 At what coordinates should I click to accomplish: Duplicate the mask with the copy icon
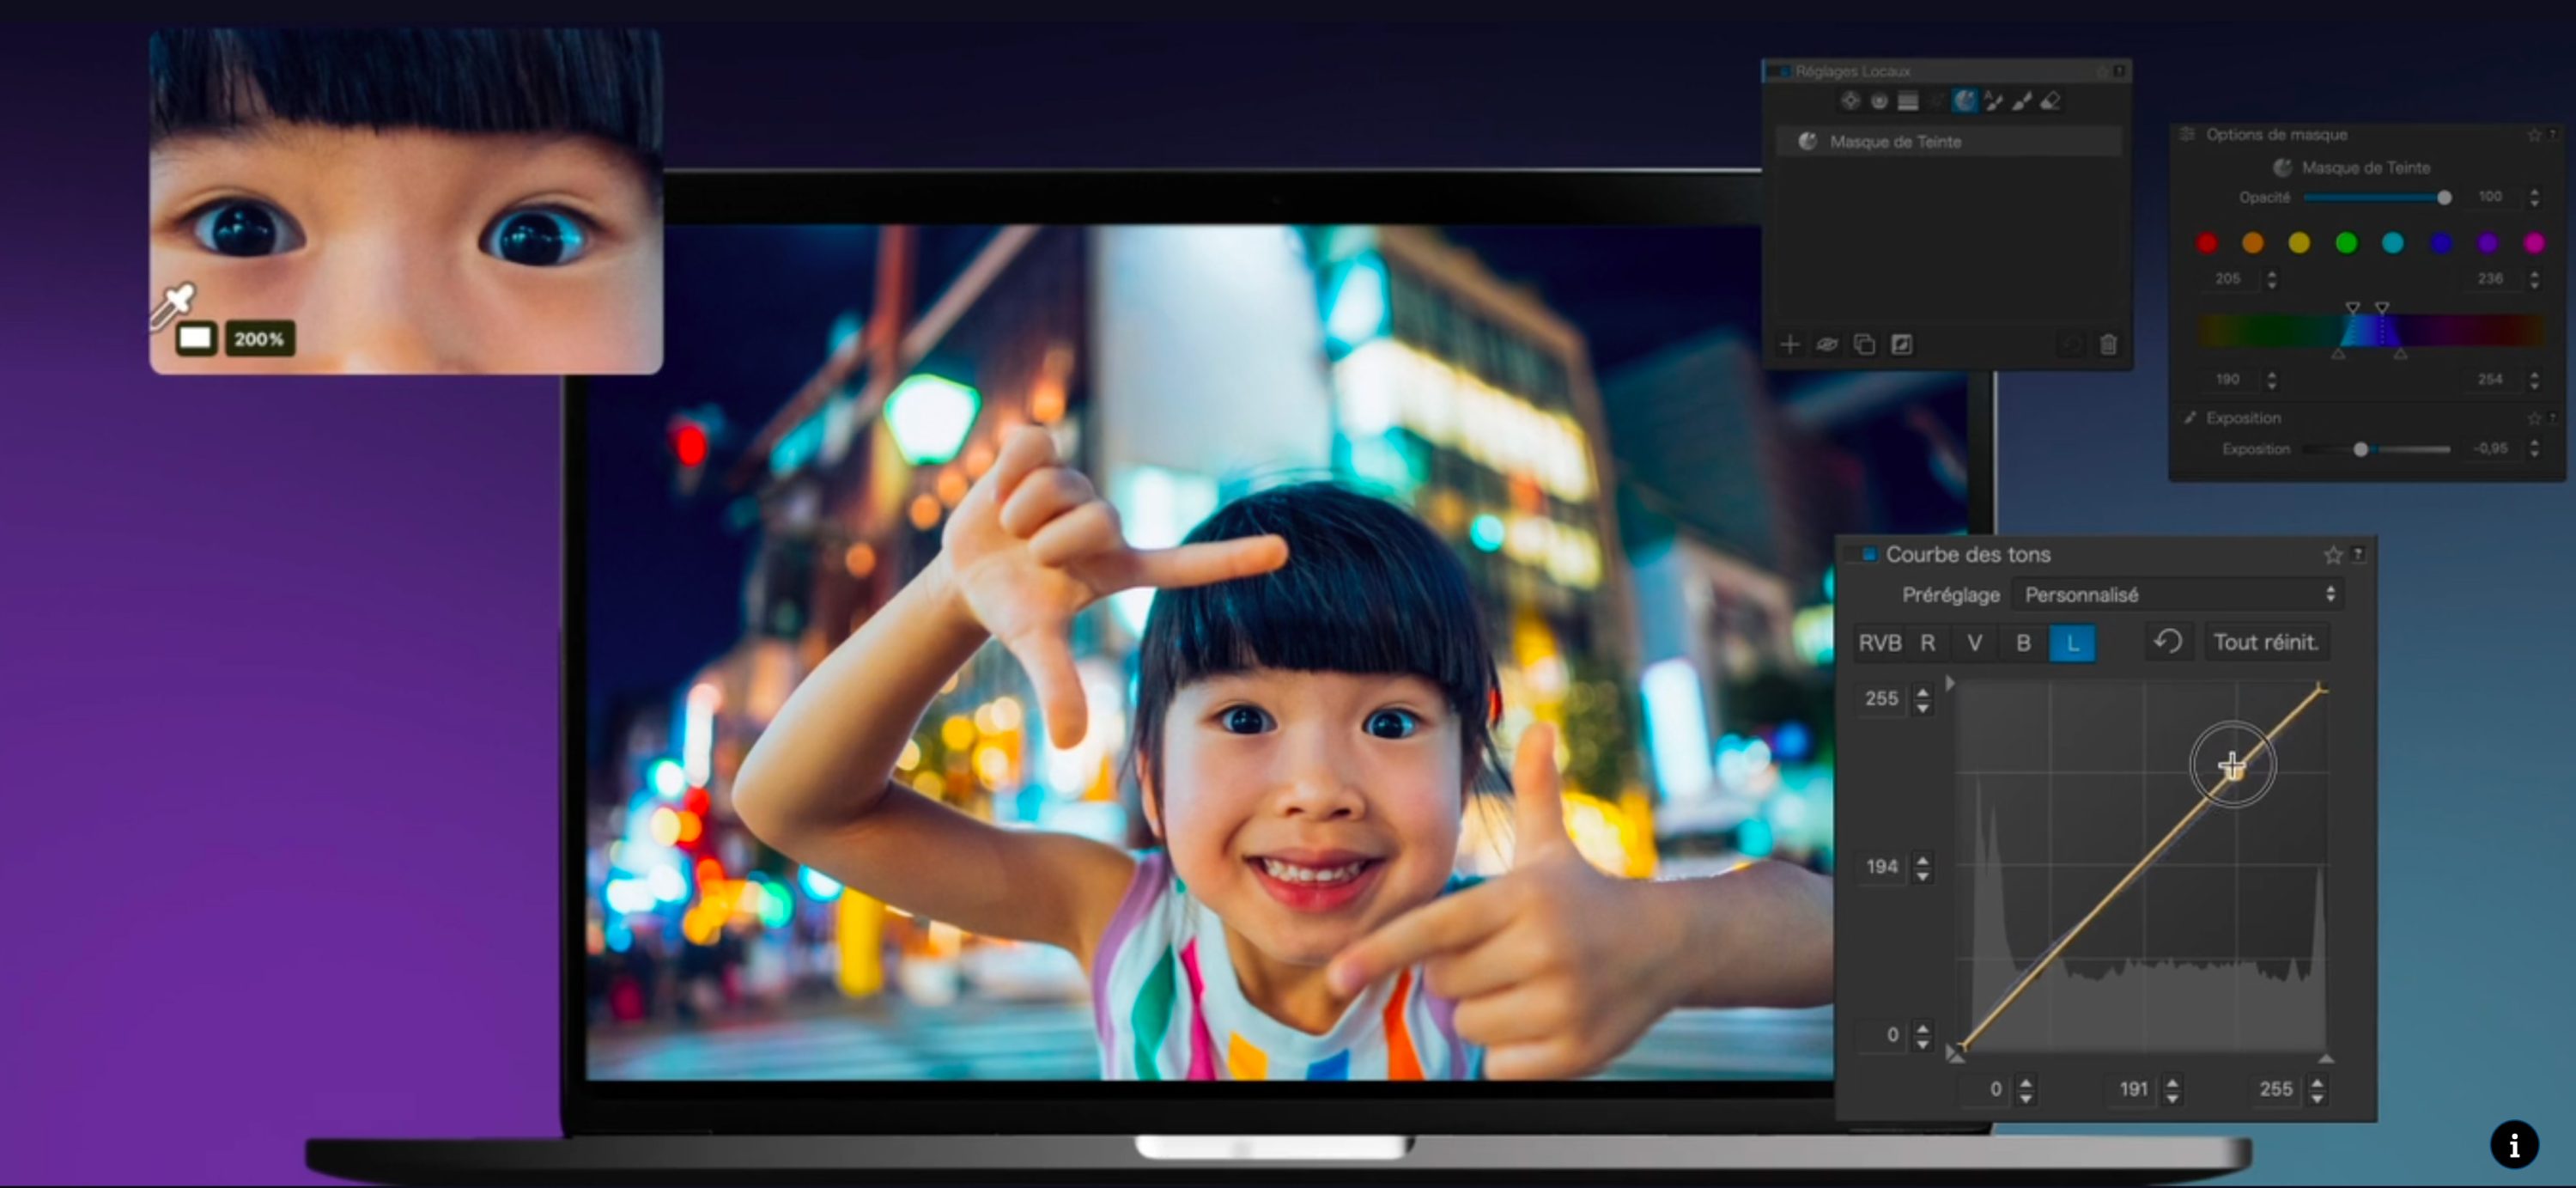point(1864,345)
